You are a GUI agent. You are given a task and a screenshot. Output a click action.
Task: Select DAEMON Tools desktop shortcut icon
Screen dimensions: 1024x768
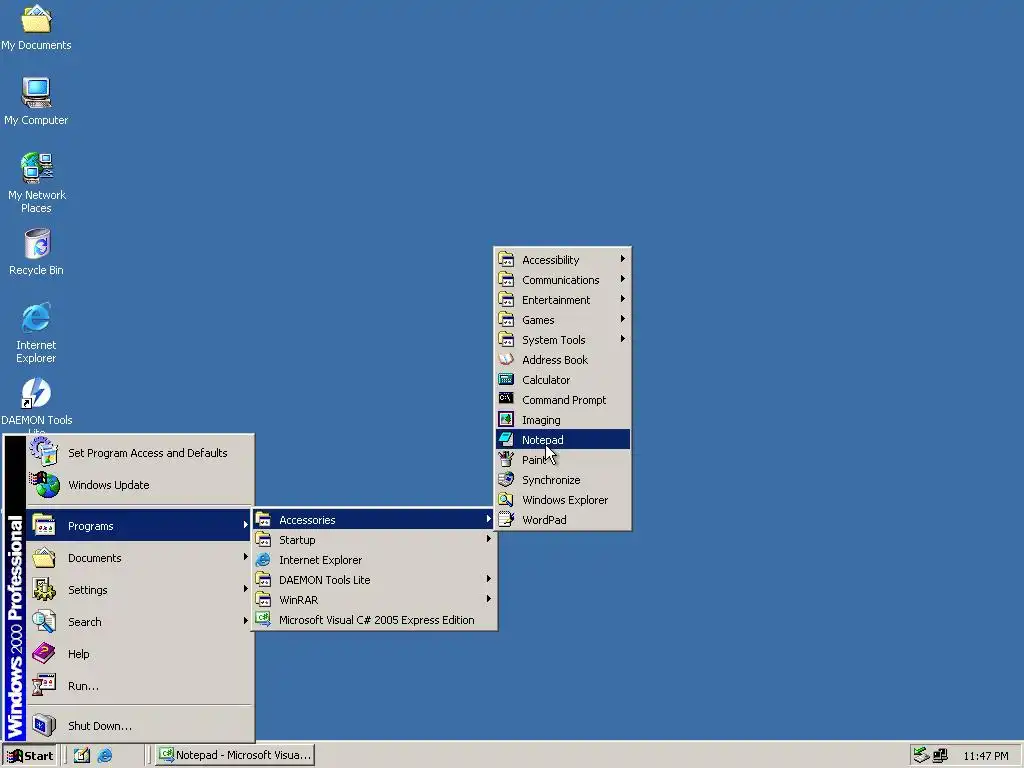click(36, 393)
